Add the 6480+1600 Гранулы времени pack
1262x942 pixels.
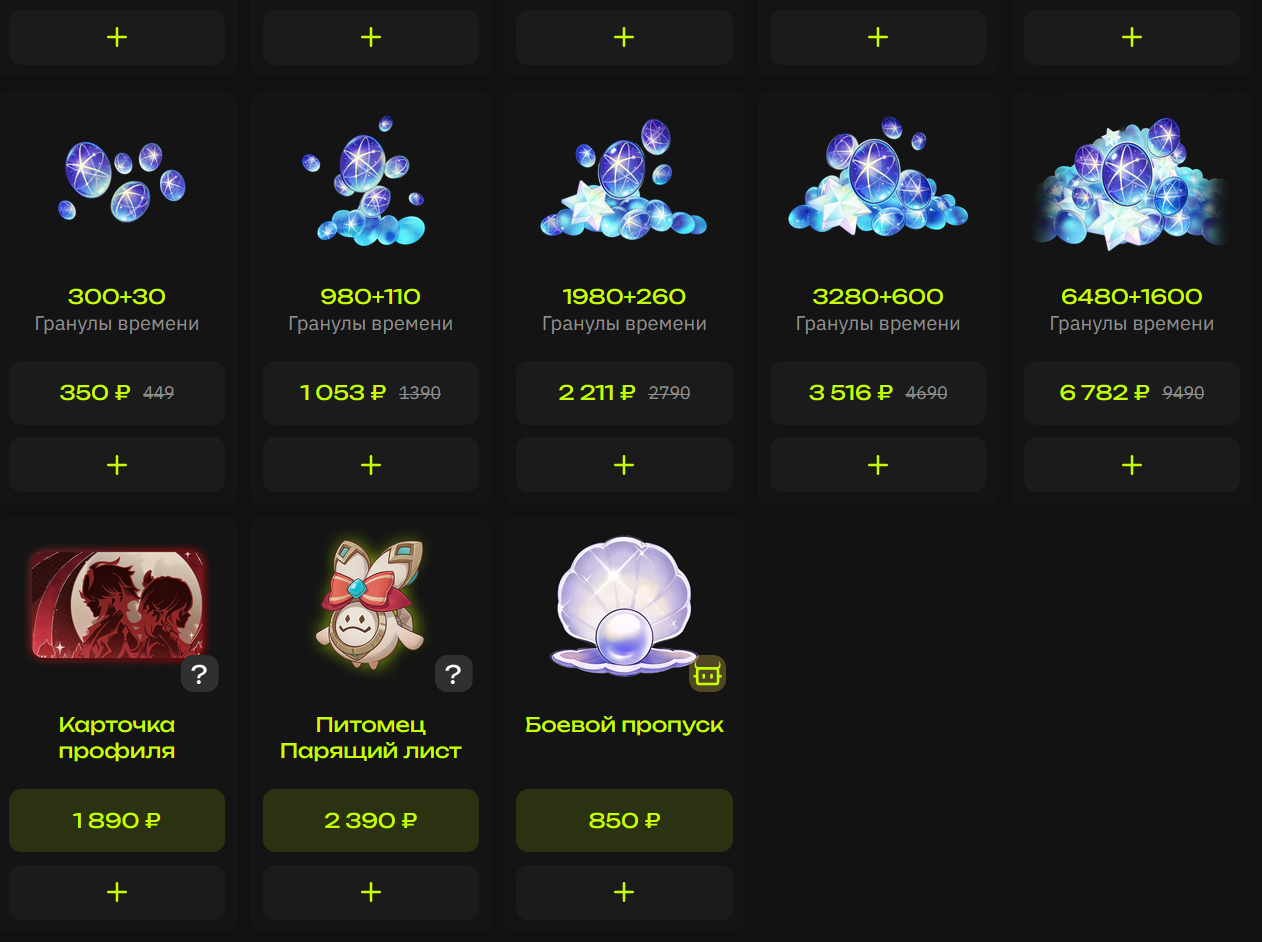pos(1132,465)
